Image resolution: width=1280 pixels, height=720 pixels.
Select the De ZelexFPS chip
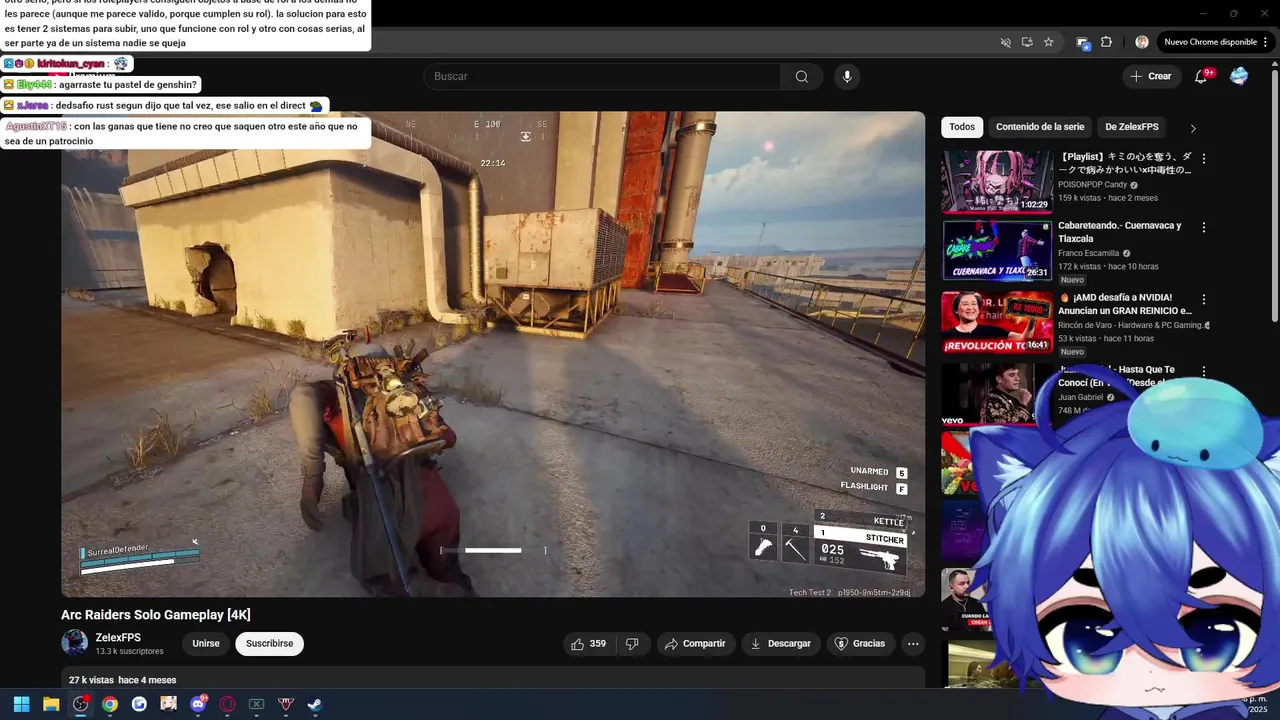[x=1132, y=127]
